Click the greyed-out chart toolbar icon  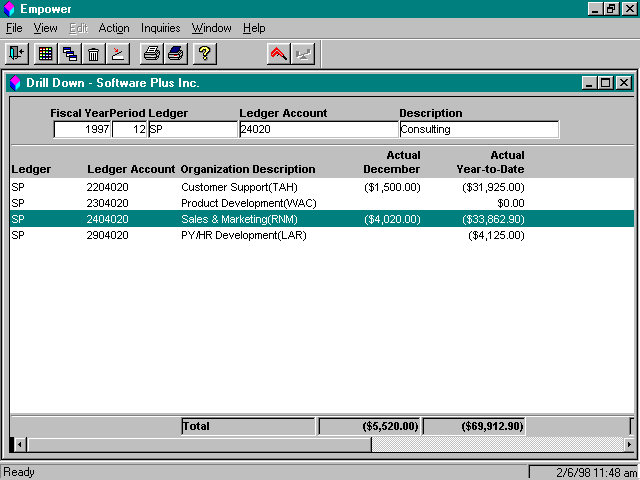(x=303, y=53)
